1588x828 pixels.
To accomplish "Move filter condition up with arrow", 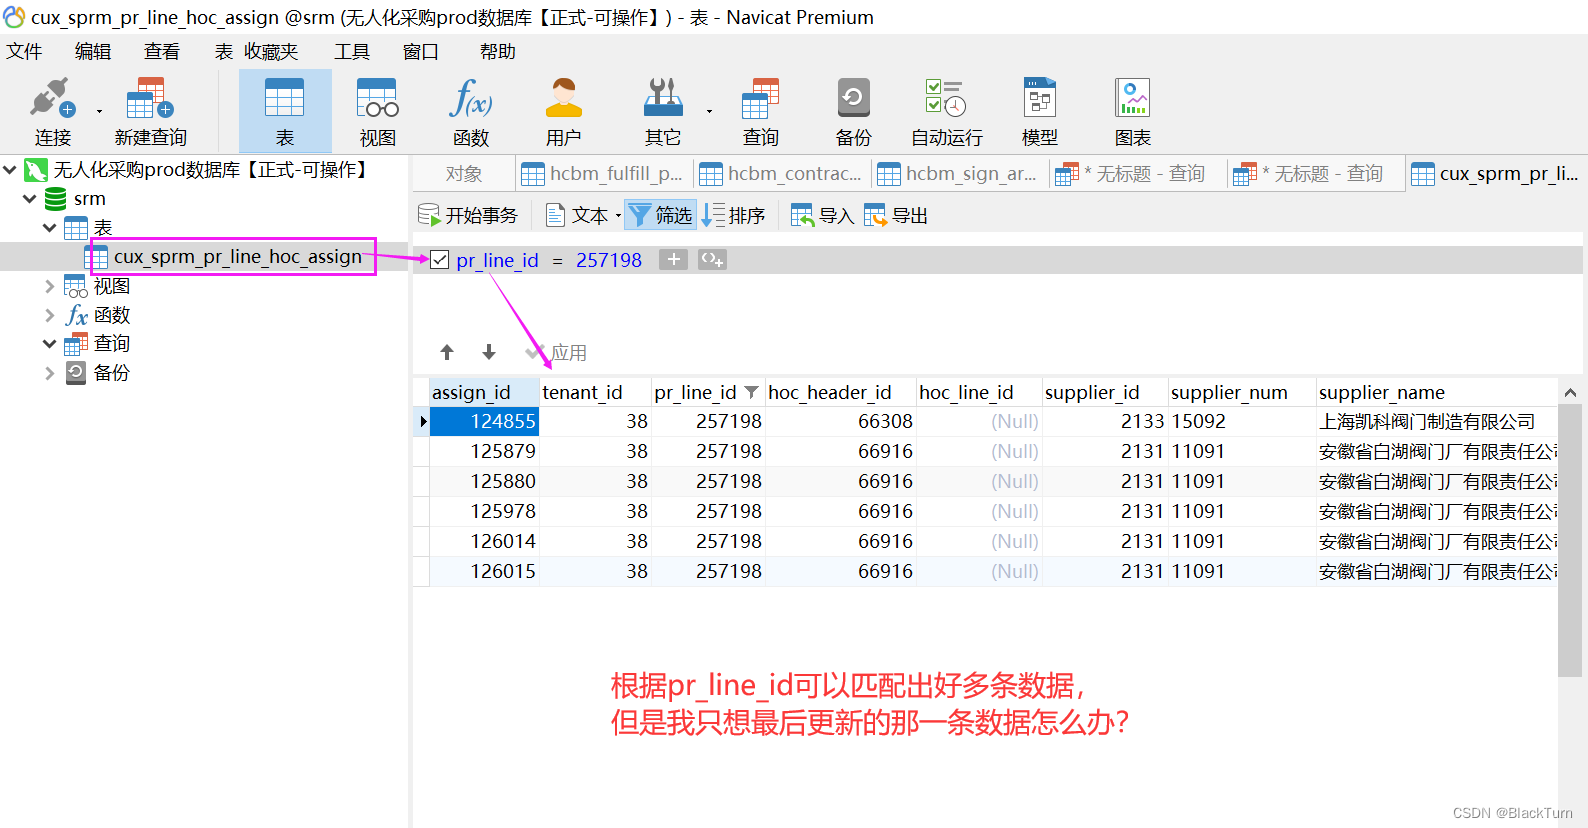I will pyautogui.click(x=447, y=352).
